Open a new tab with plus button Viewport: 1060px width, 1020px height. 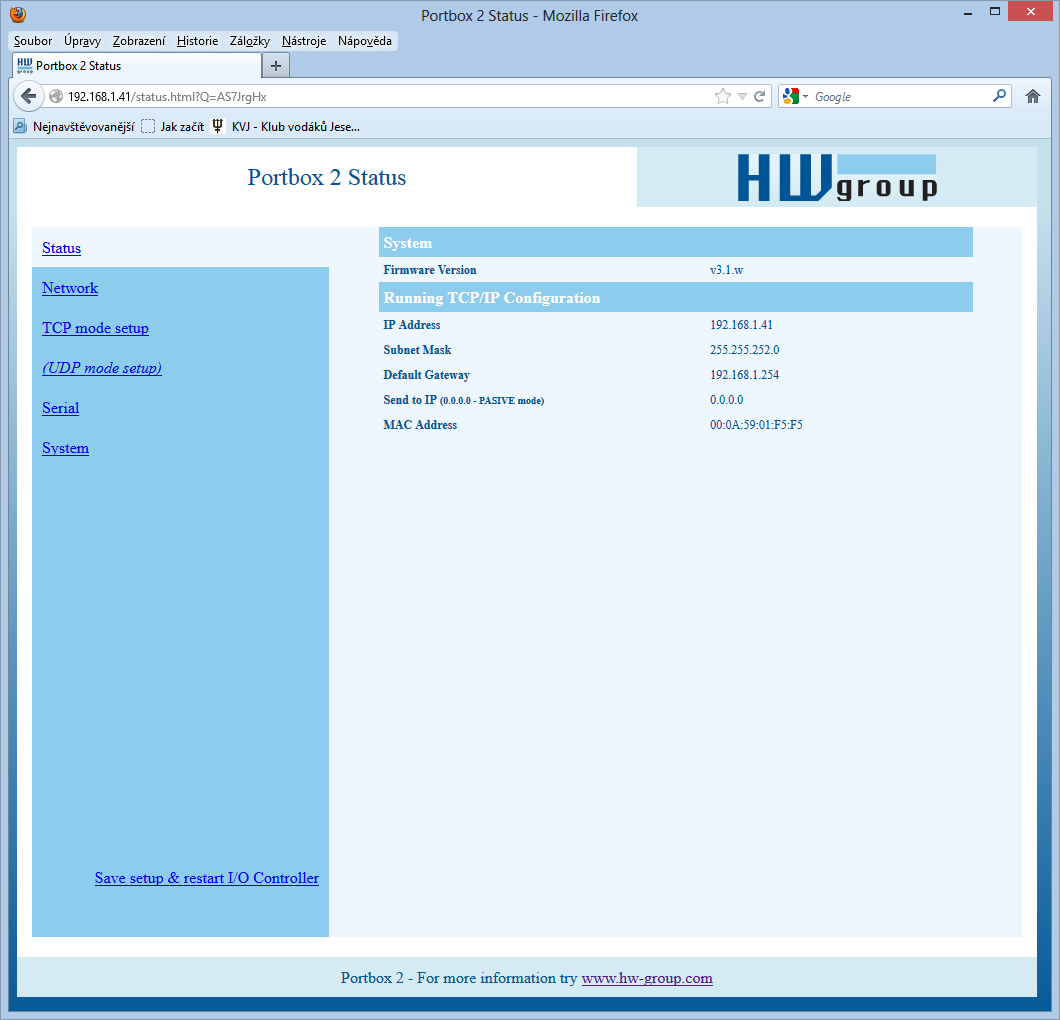pyautogui.click(x=276, y=66)
